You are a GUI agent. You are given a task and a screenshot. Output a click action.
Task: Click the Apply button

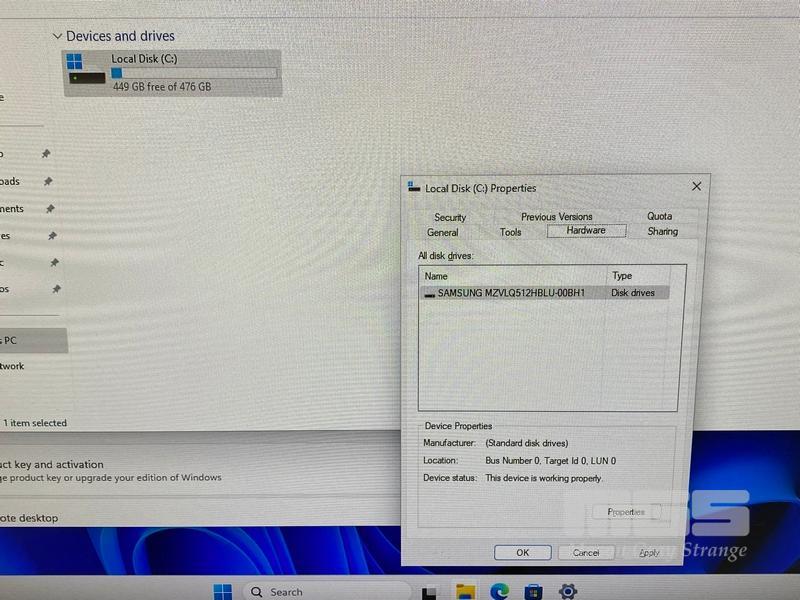[649, 553]
